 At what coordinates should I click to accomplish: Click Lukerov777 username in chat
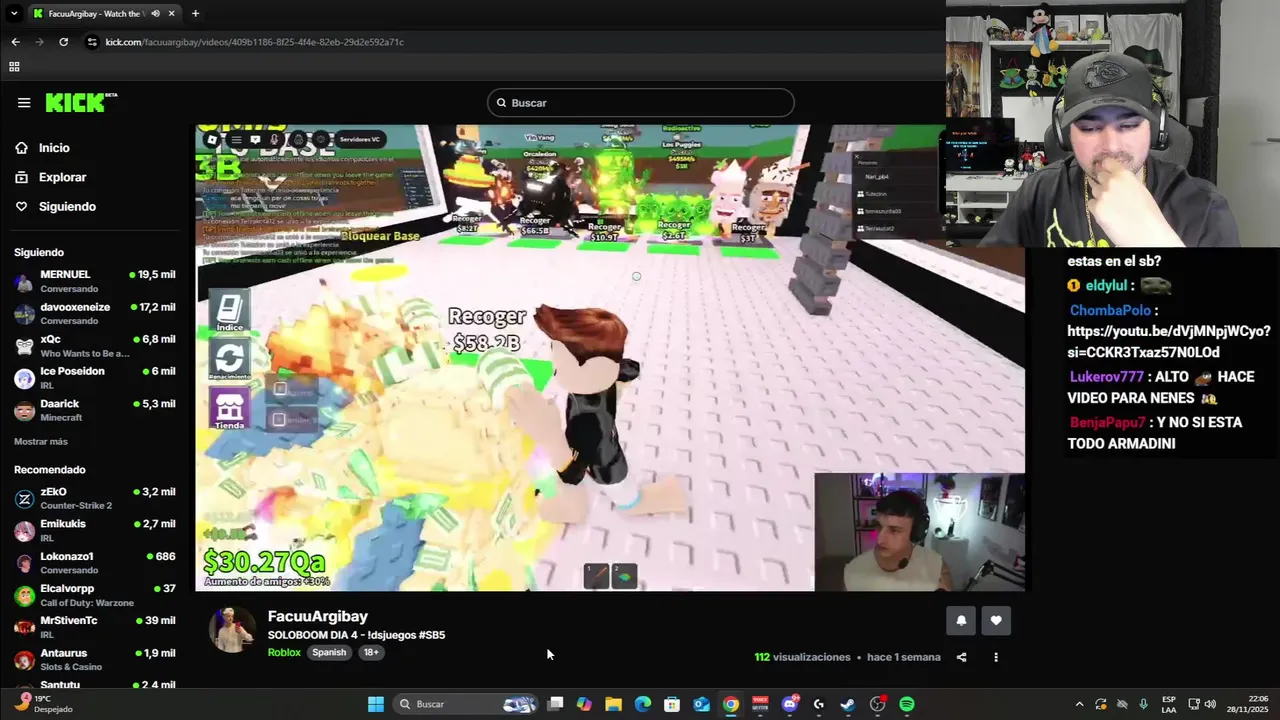(1106, 377)
